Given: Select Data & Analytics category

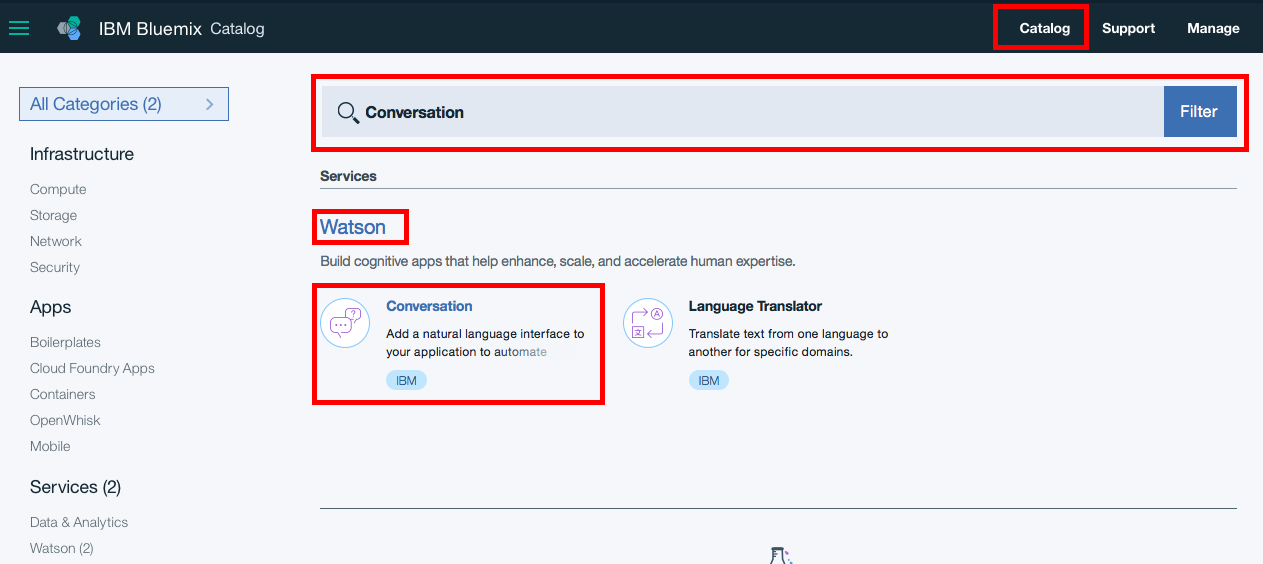Looking at the screenshot, I should tap(79, 522).
